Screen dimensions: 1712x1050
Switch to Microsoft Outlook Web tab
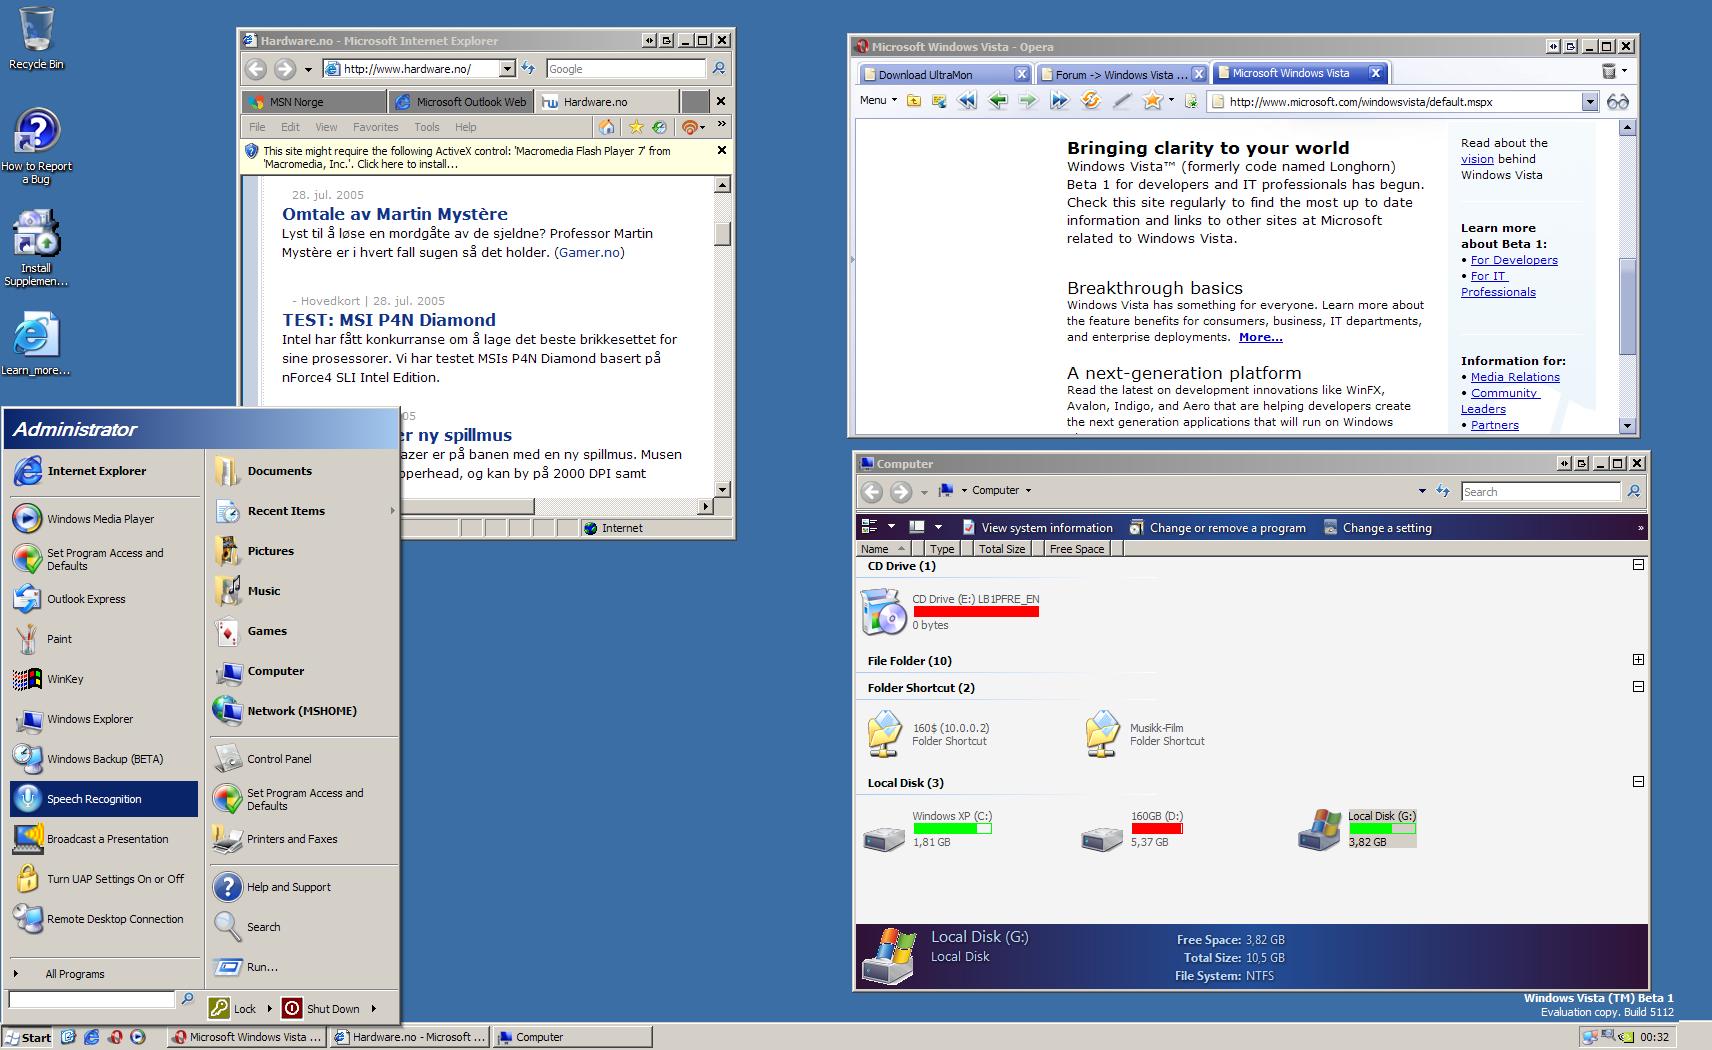[461, 102]
